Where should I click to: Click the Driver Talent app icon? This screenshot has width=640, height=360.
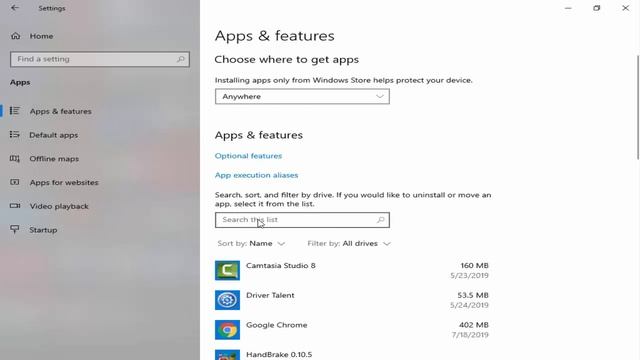click(x=227, y=300)
